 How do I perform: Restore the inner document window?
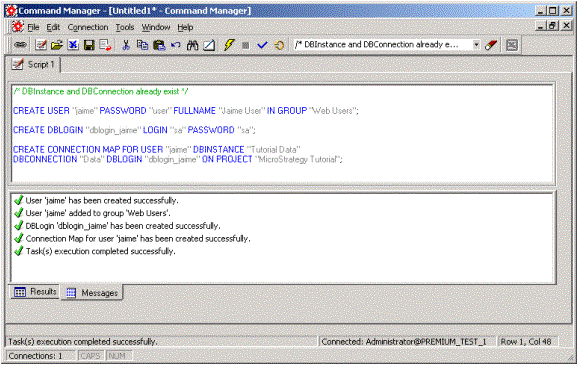(552, 26)
